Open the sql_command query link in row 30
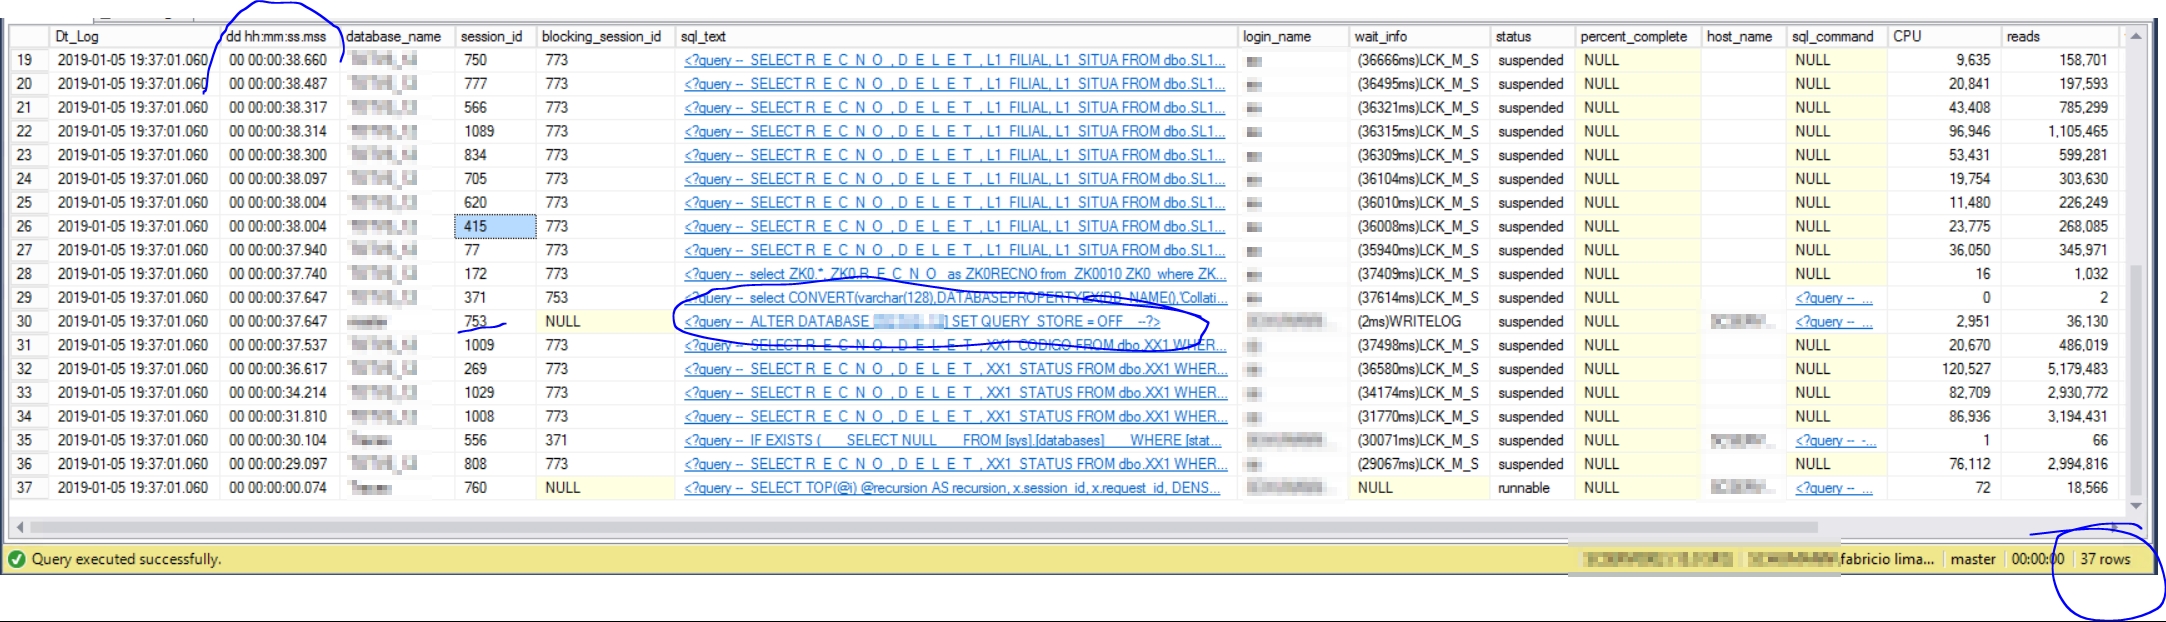Image resolution: width=2166 pixels, height=622 pixels. (x=1833, y=322)
